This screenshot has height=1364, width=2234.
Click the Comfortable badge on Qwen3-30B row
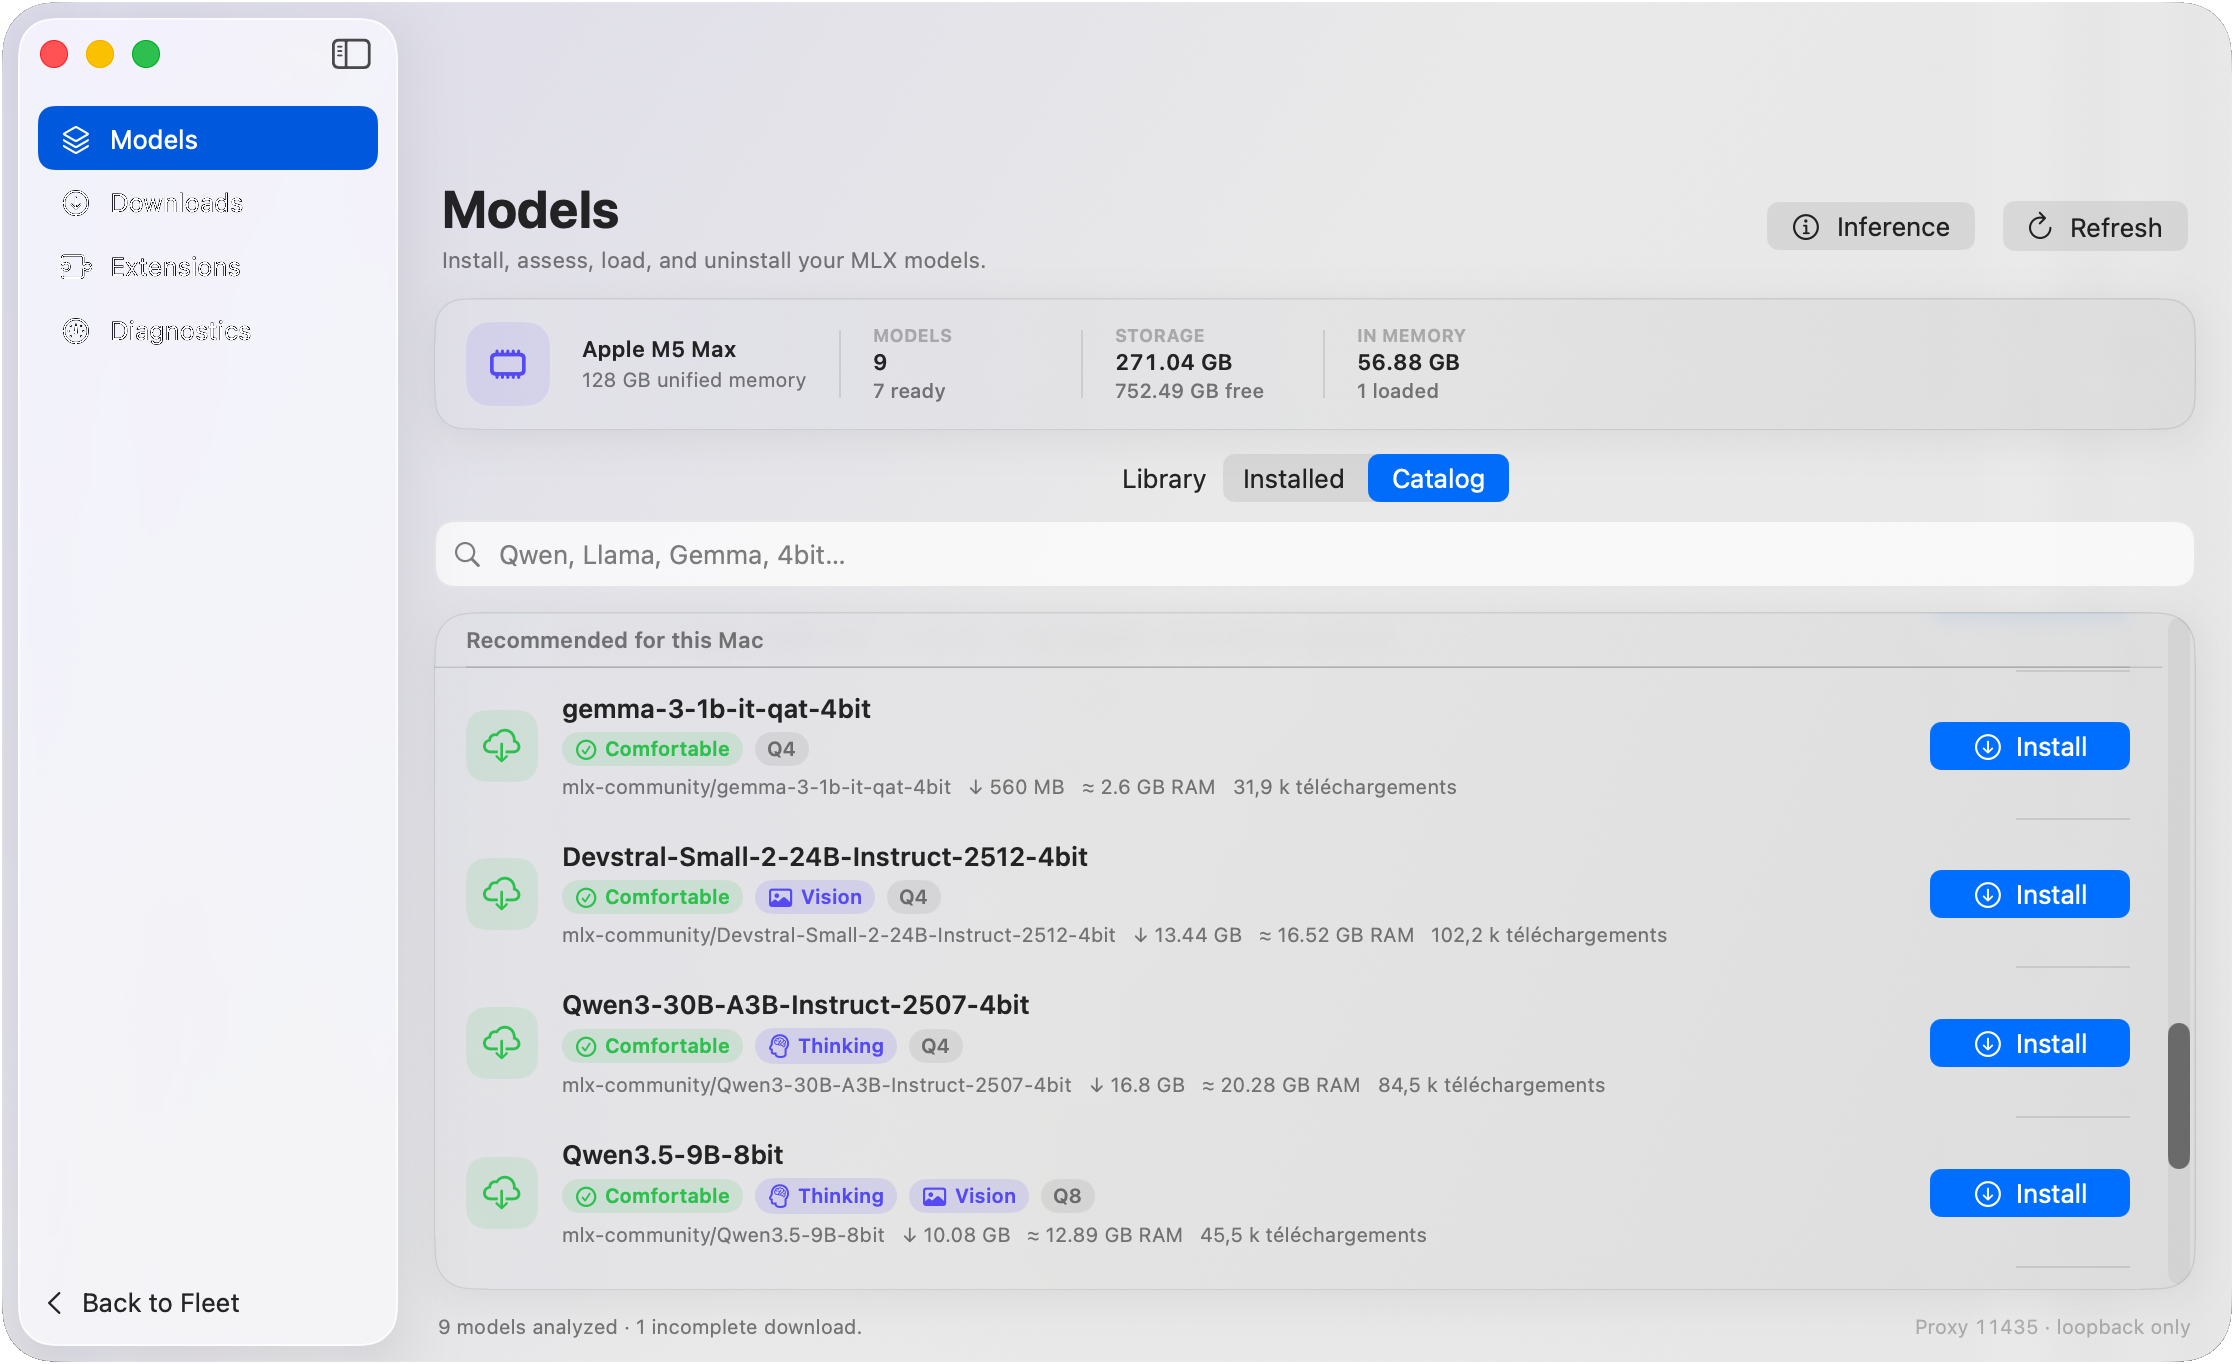pyautogui.click(x=652, y=1046)
